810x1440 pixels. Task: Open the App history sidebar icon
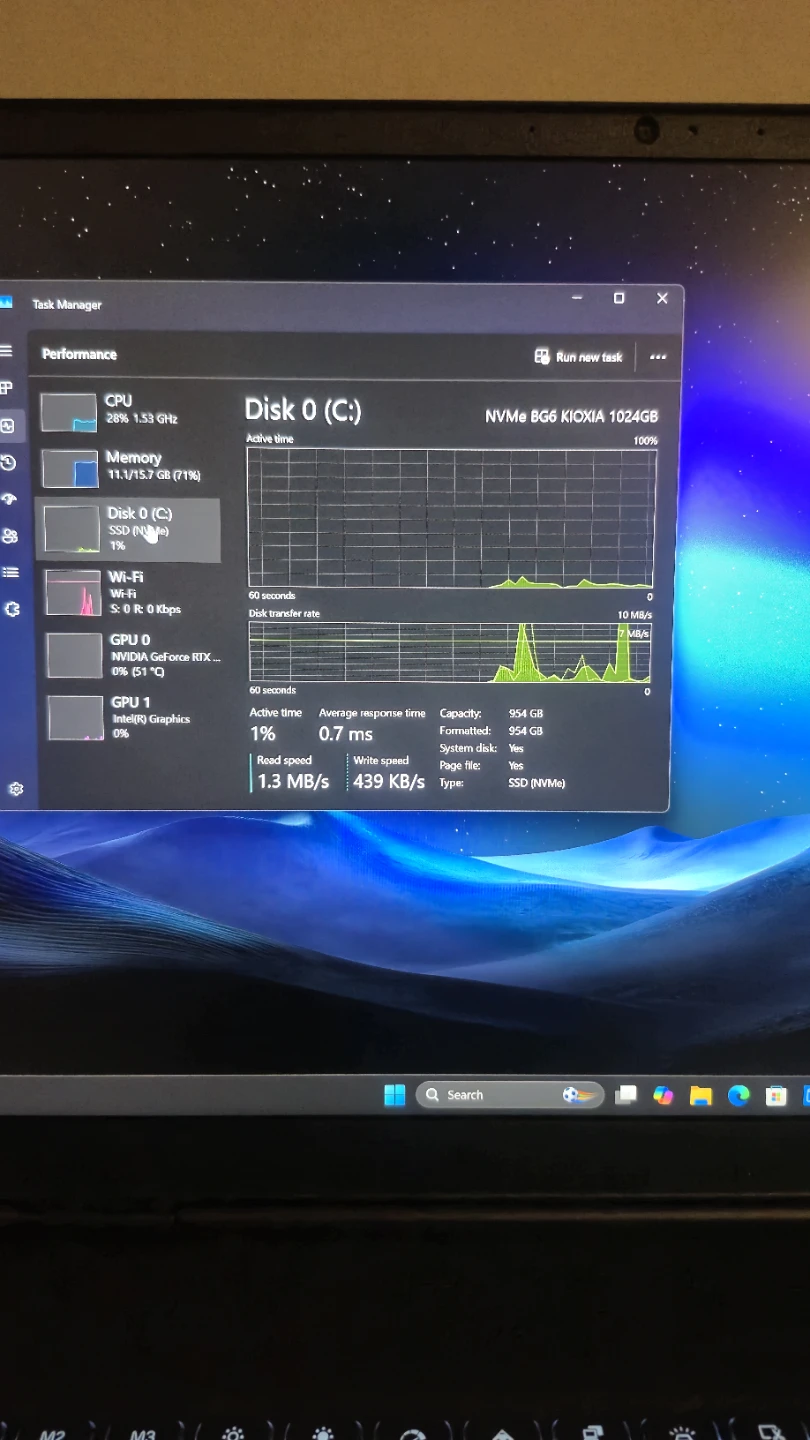click(x=8, y=463)
